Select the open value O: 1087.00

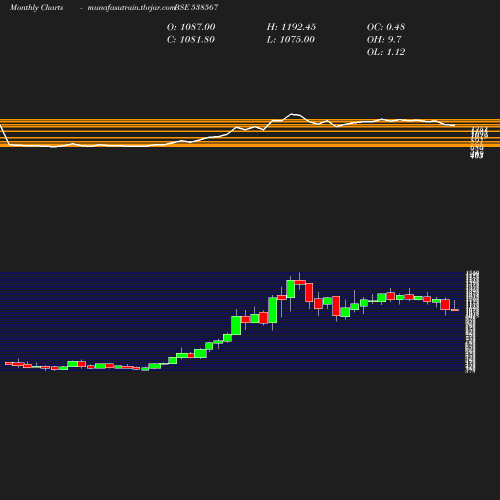click(191, 27)
